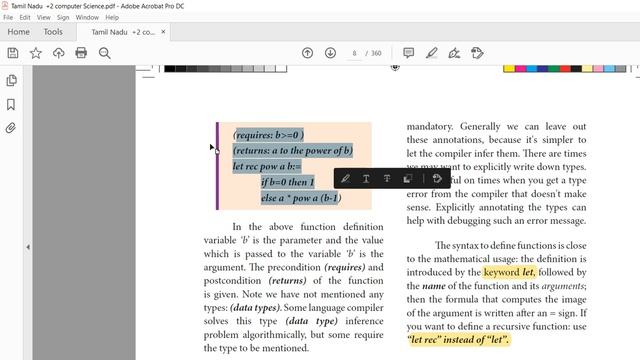This screenshot has height=360, width=640.
Task: Print the document with the printer icon
Action: coord(81,53)
